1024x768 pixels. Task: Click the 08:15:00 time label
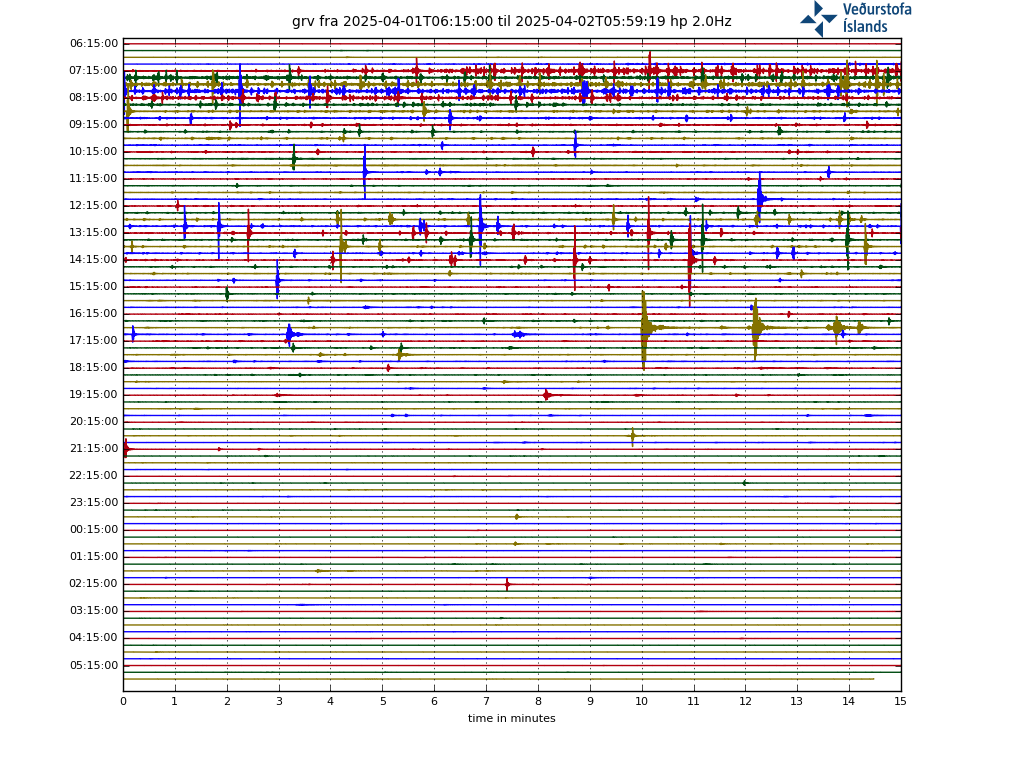pos(94,97)
